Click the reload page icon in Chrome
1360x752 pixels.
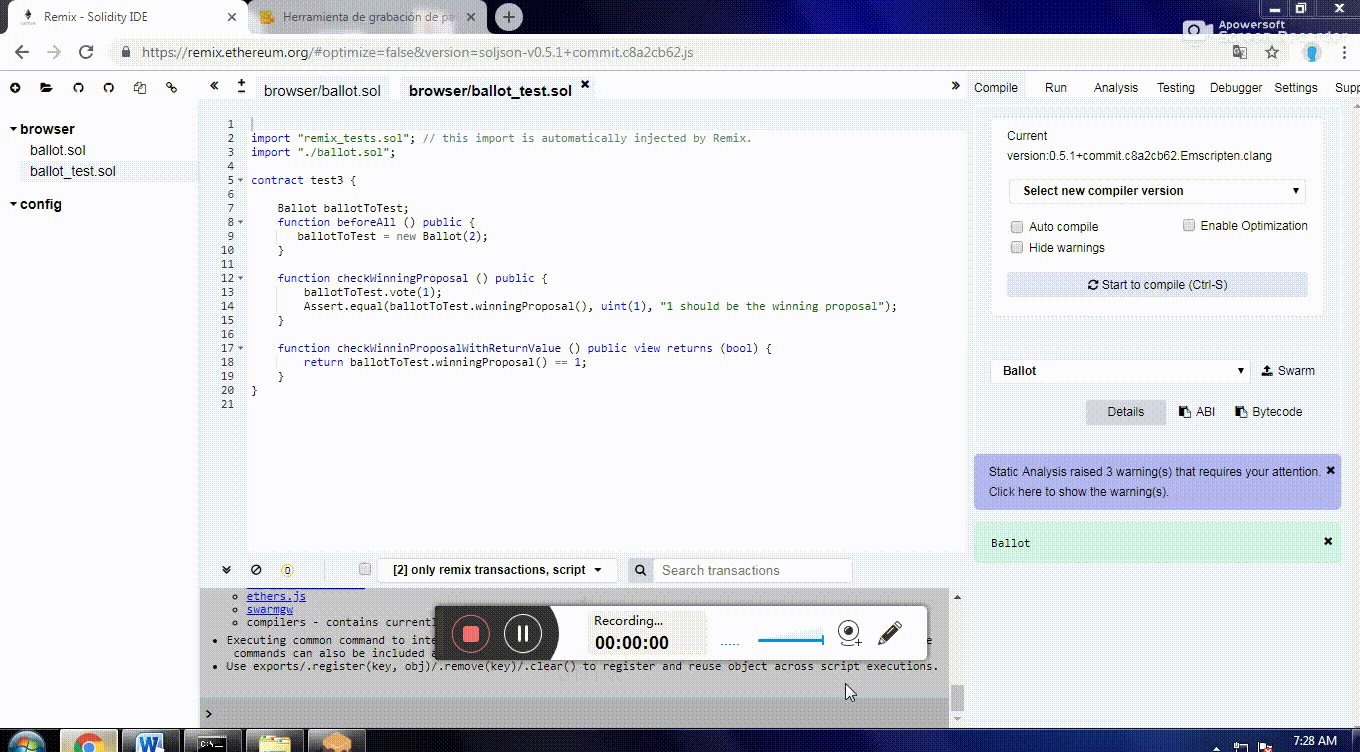86,52
